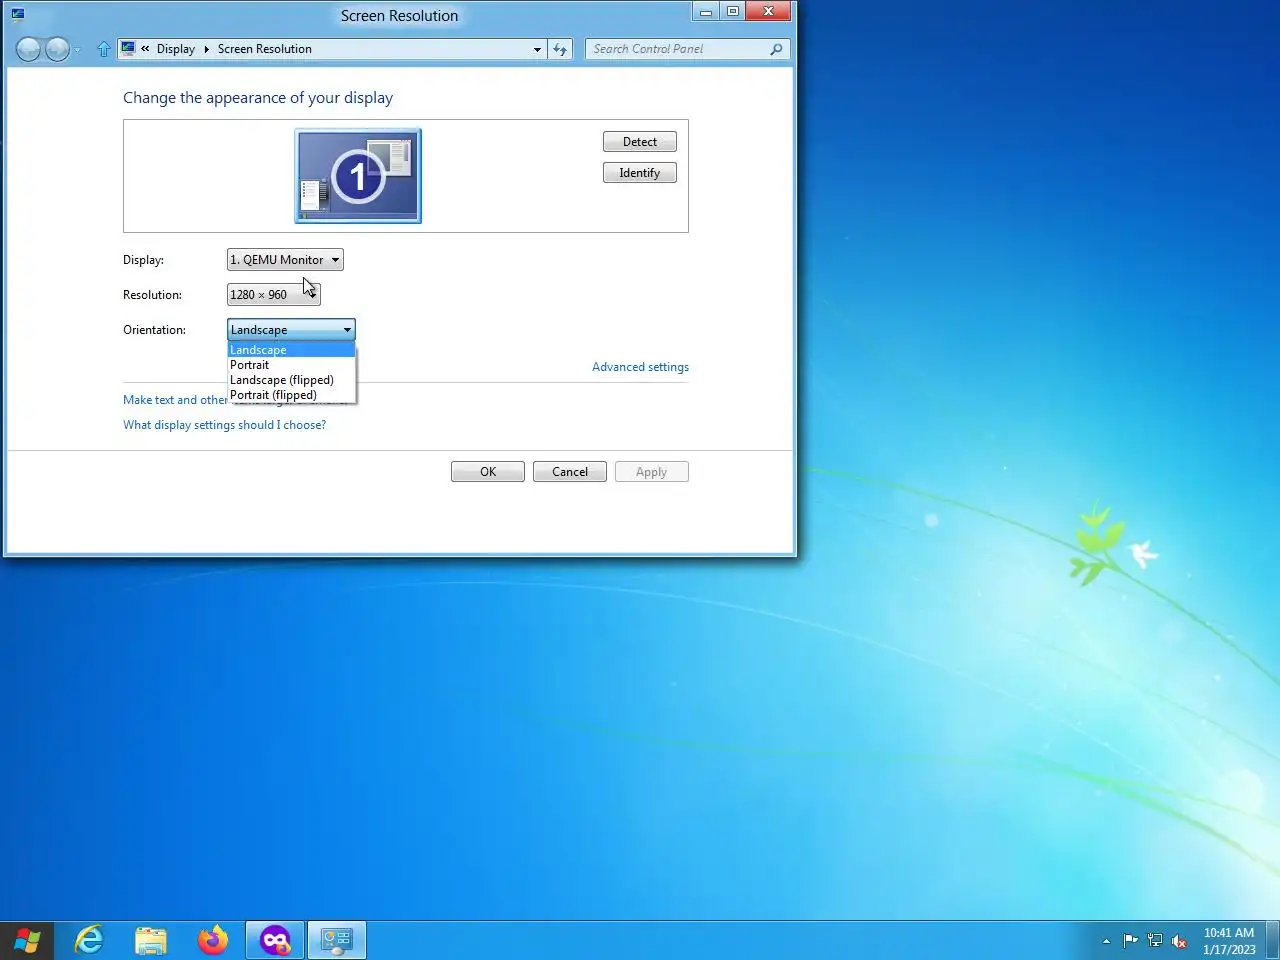Open the purple masked app on the taskbar

[275, 940]
